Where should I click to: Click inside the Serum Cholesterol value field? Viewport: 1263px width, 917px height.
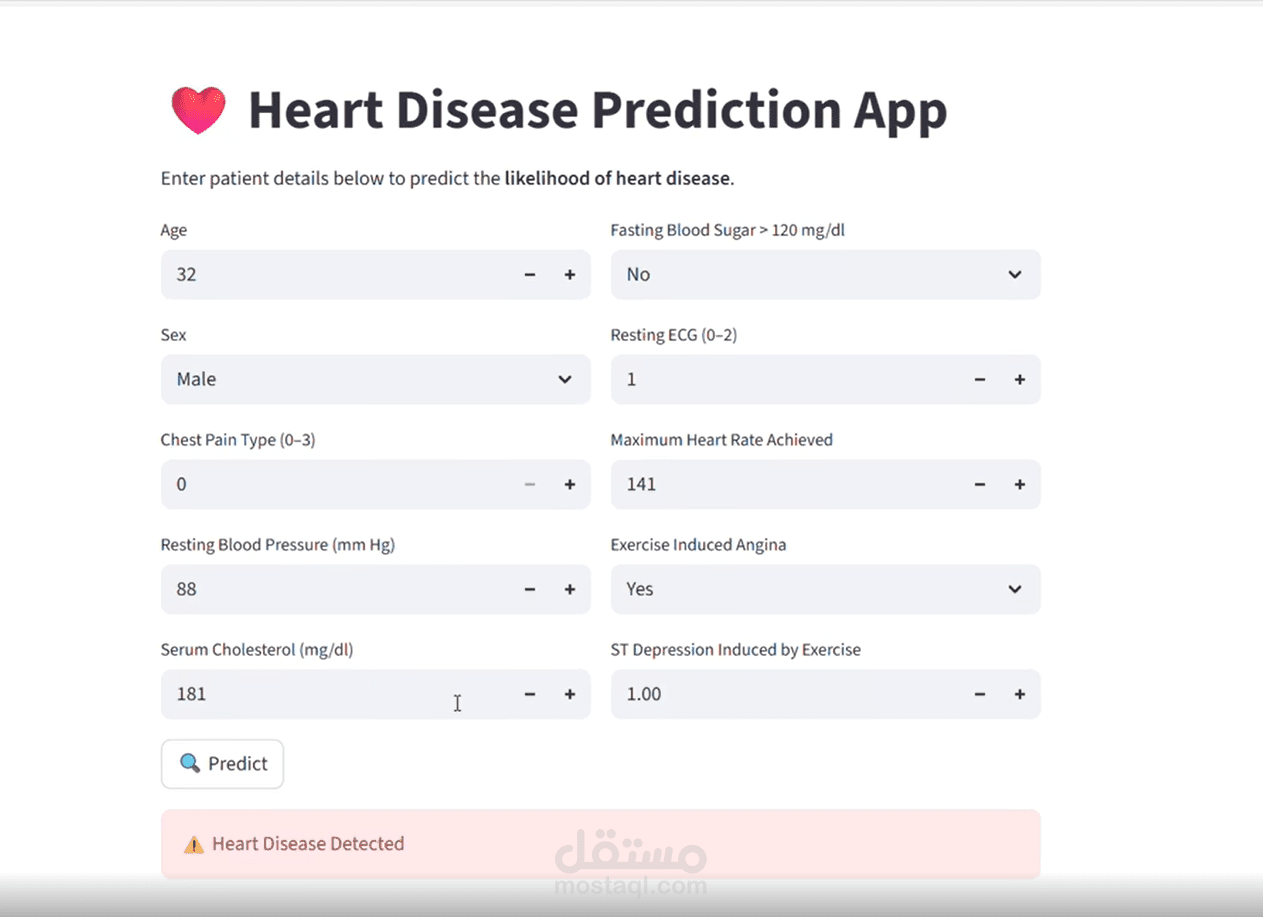(x=300, y=694)
